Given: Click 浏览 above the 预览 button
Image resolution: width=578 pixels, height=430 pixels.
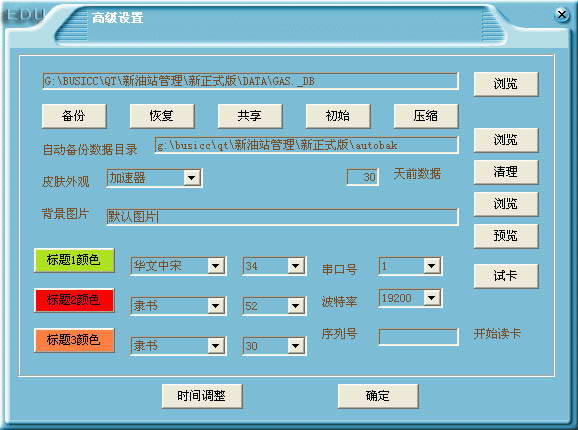Looking at the screenshot, I should pyautogui.click(x=506, y=204).
